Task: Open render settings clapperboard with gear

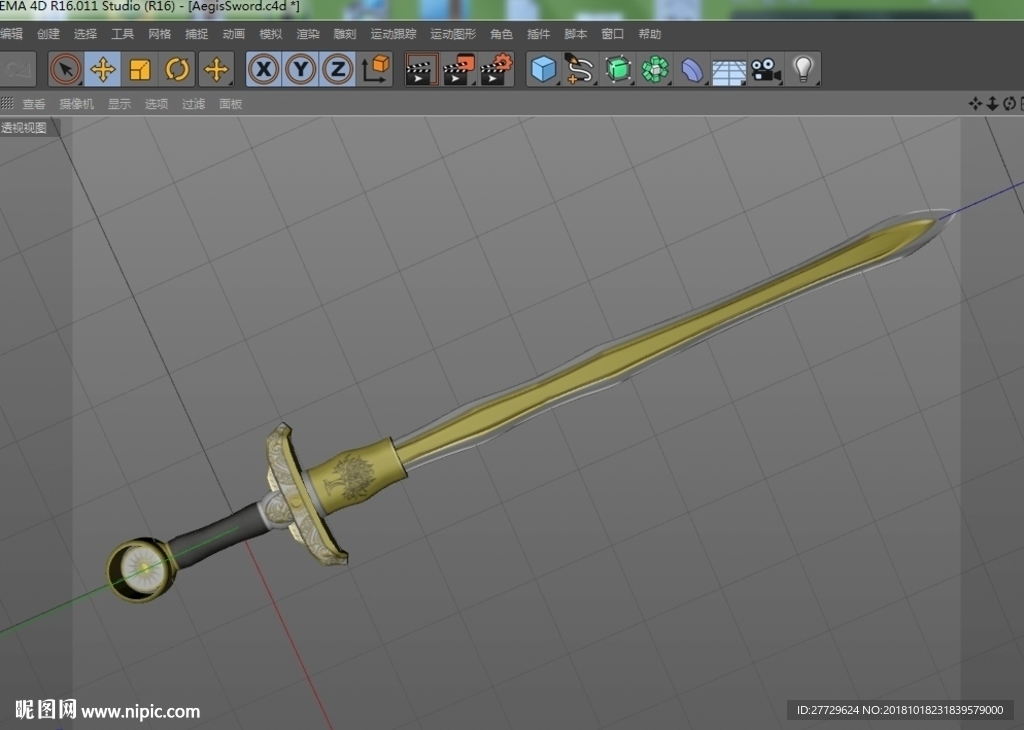Action: point(496,69)
